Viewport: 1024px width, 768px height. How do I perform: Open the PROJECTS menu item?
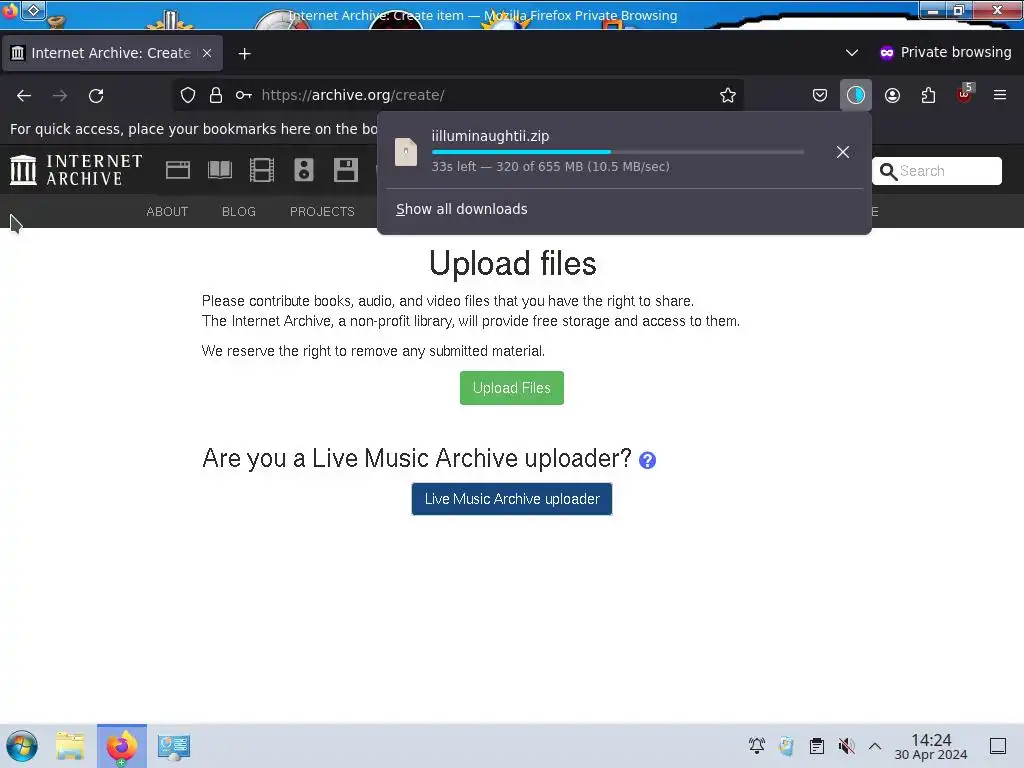(322, 212)
